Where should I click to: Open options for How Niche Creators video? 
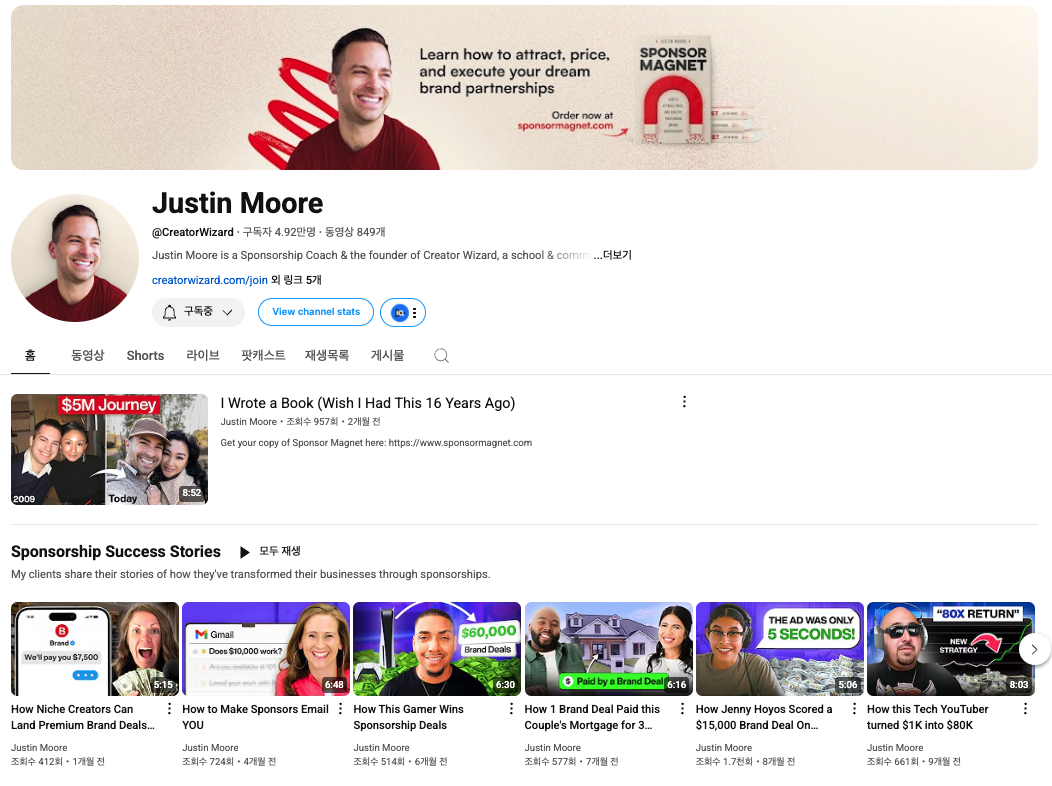(x=169, y=709)
